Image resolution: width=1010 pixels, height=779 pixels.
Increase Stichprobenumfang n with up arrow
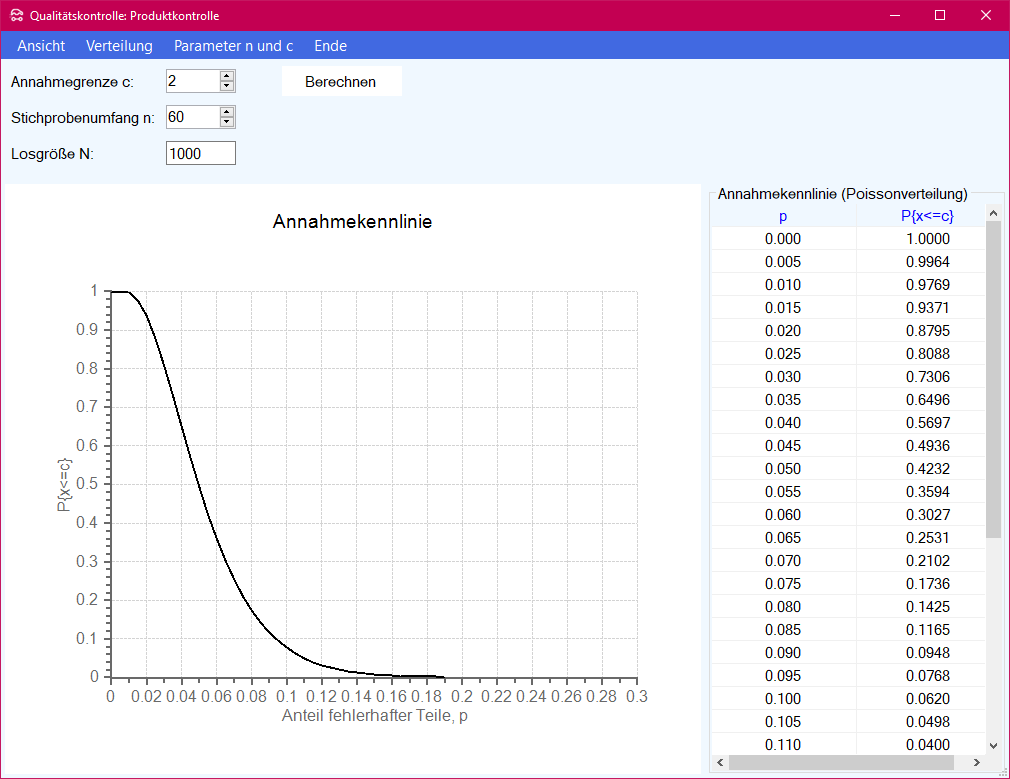click(x=227, y=112)
